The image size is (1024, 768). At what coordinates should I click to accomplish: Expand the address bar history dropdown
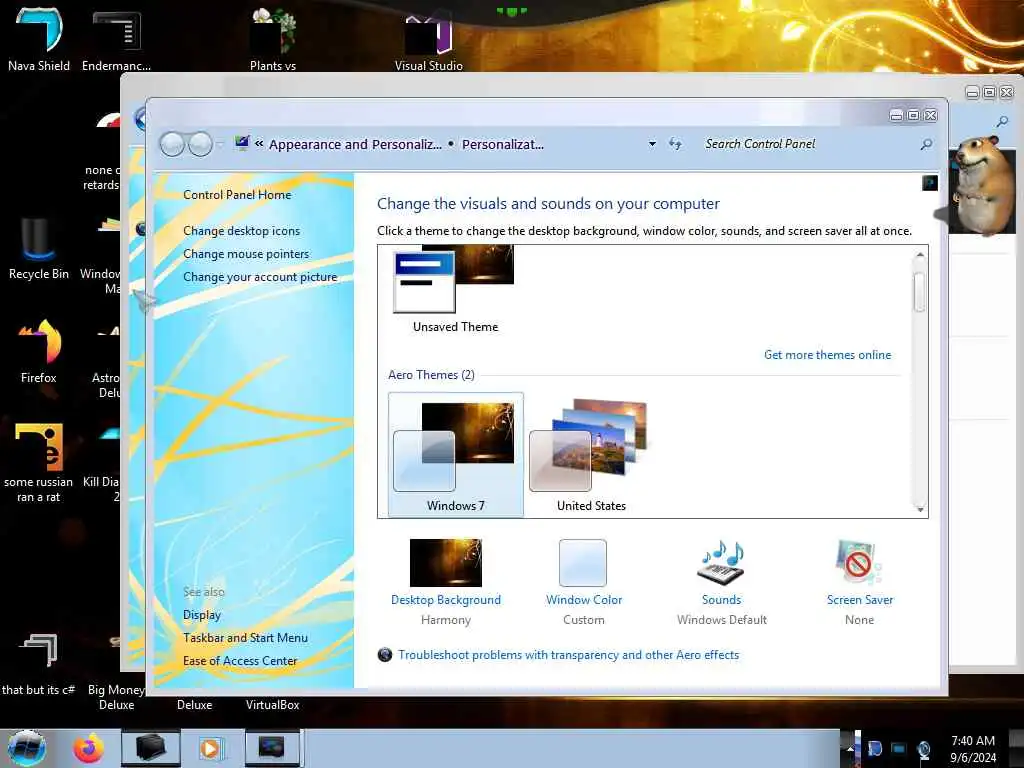click(652, 144)
